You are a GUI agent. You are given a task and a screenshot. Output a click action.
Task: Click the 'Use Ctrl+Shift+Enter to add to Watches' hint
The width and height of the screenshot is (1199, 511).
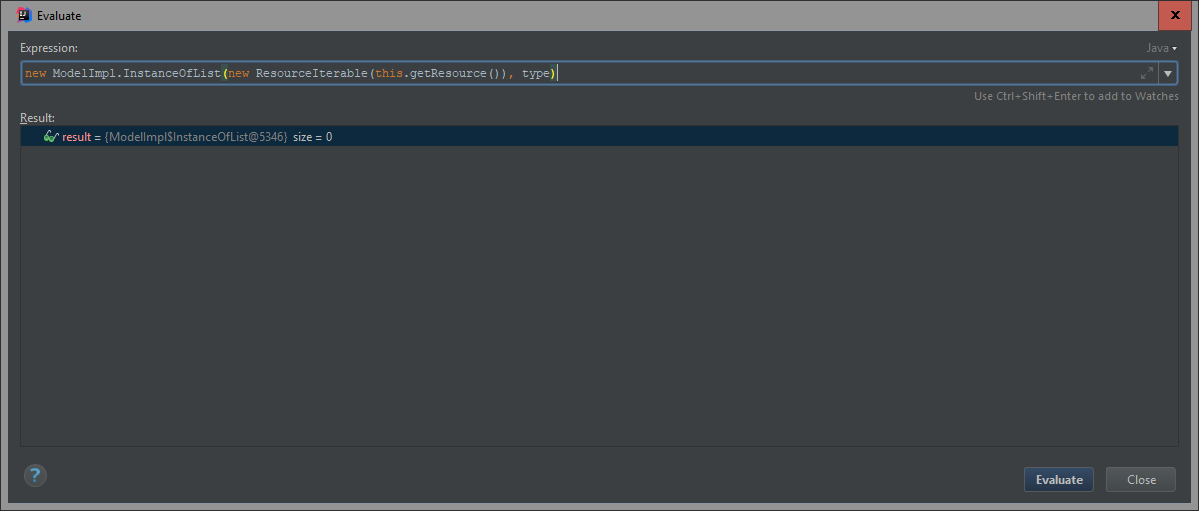(x=1076, y=96)
